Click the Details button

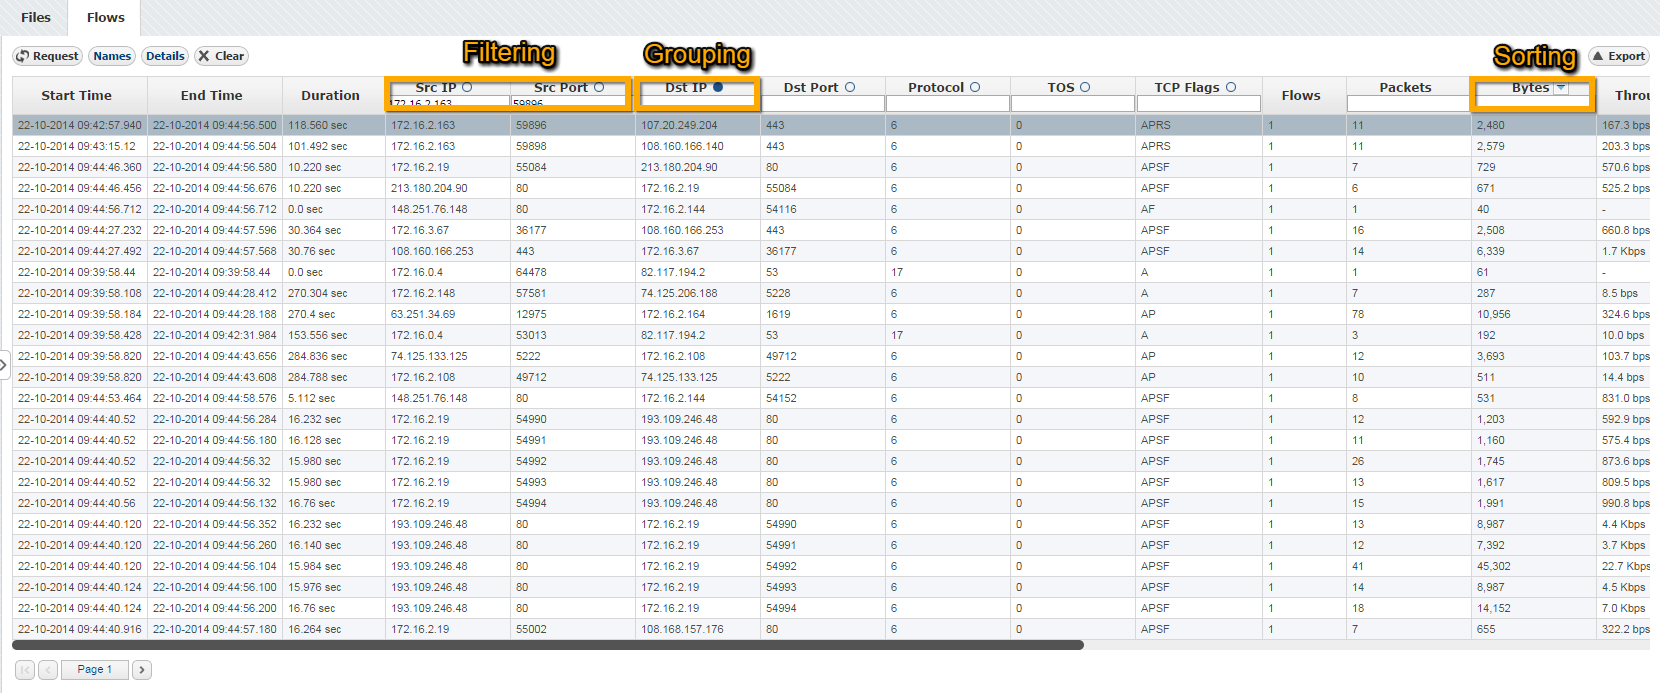click(x=165, y=56)
